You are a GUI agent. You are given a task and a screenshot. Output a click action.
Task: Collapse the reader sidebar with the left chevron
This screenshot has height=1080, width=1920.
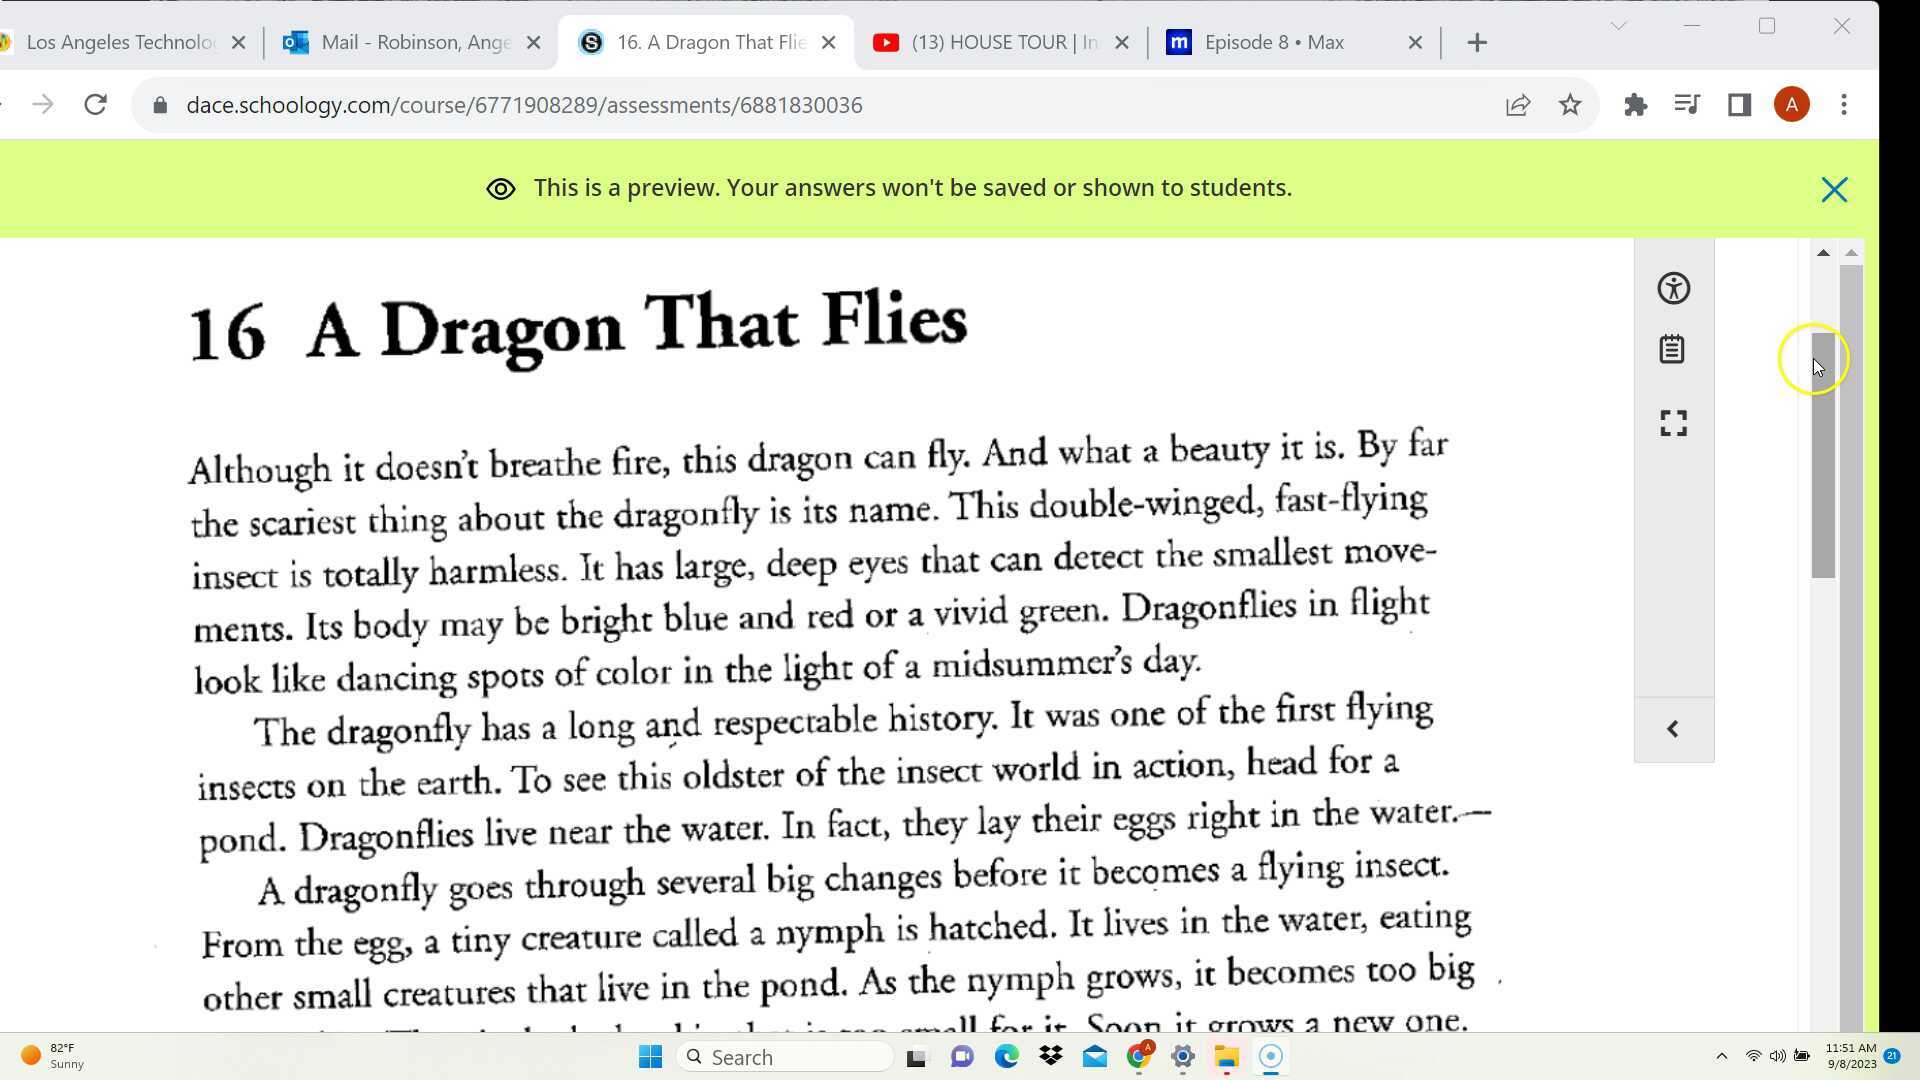click(1672, 728)
